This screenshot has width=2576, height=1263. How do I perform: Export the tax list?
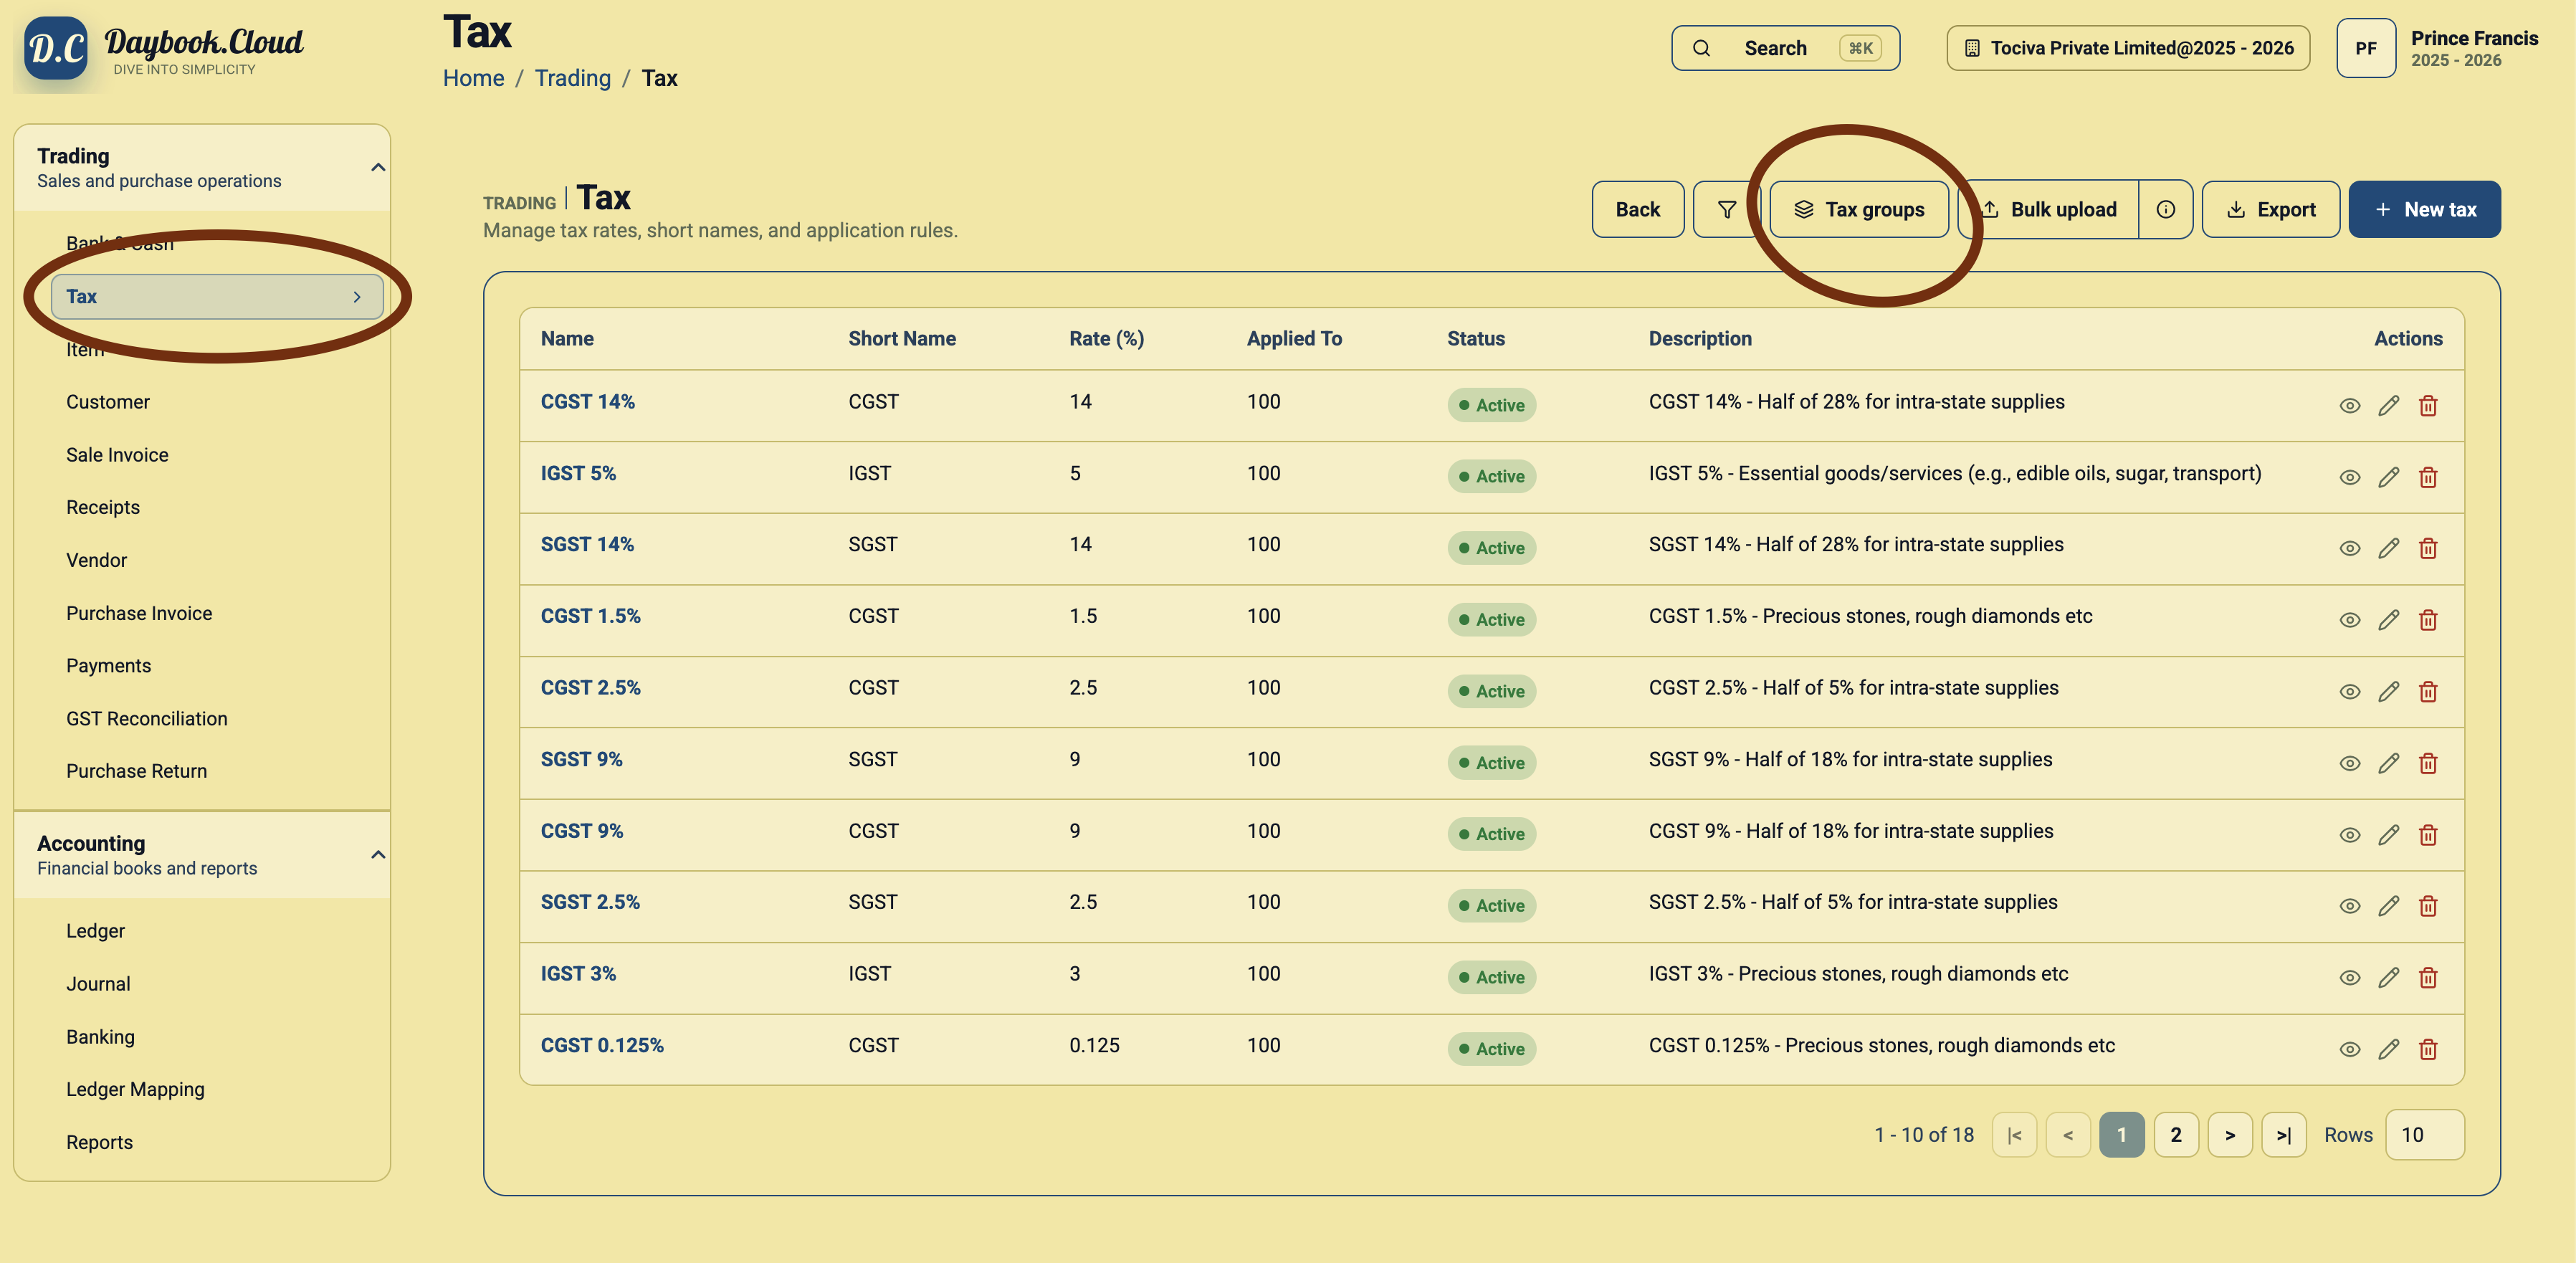2270,209
